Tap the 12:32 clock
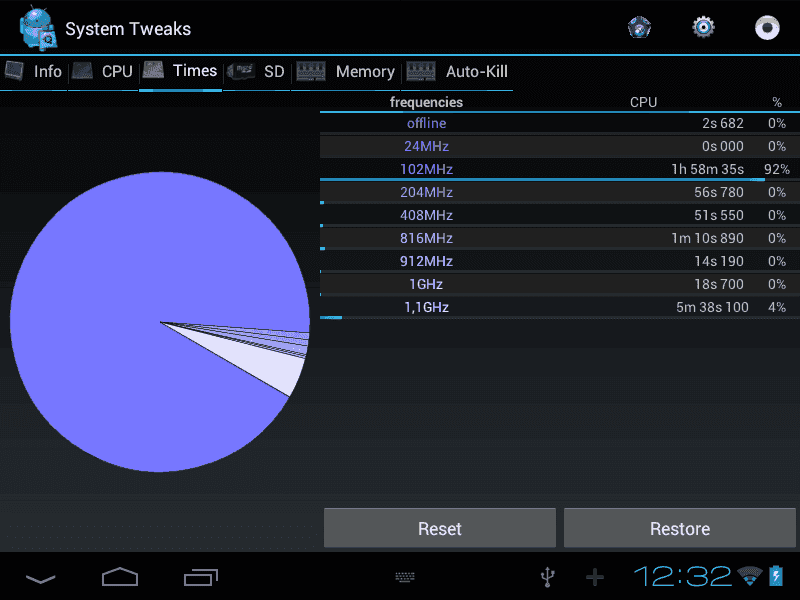Screen dimensions: 800x600 (x=683, y=577)
